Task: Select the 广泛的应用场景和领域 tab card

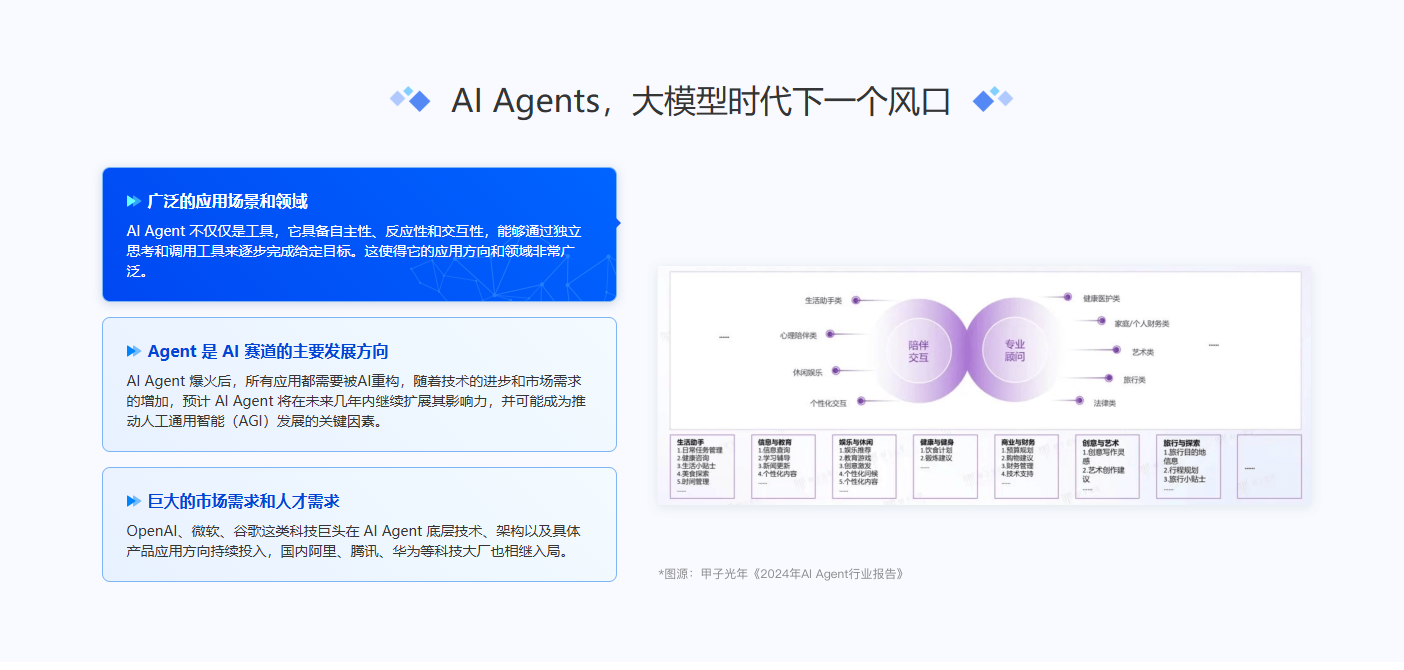Action: coord(359,234)
